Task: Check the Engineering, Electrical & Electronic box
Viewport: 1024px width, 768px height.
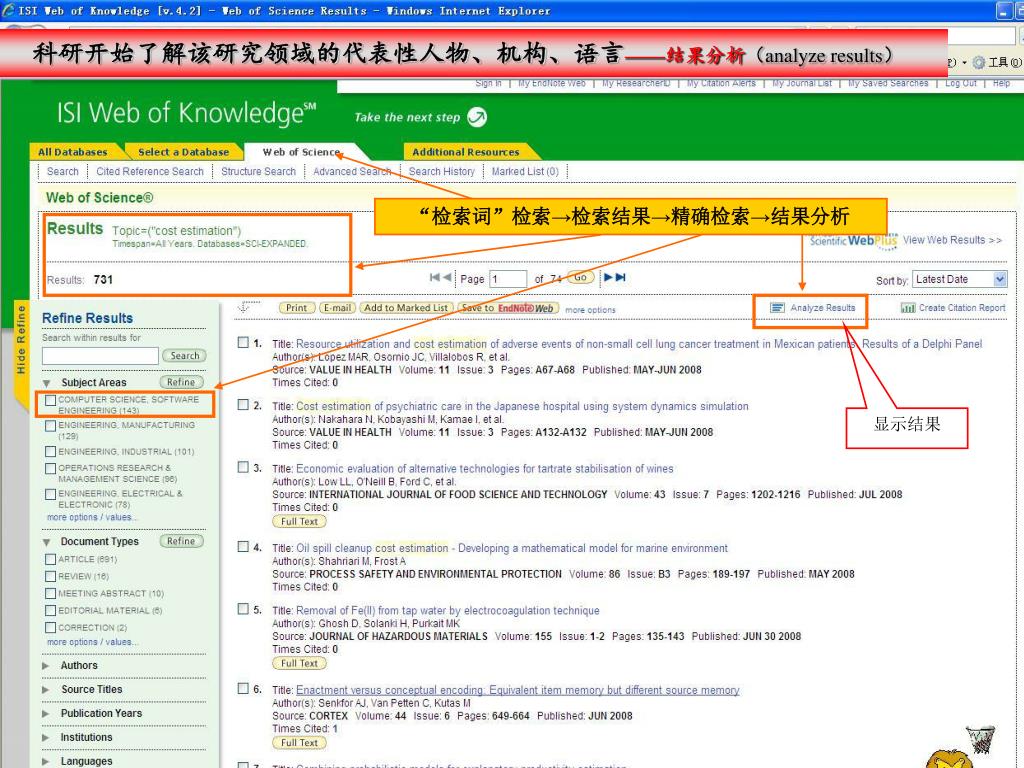Action: pyautogui.click(x=50, y=494)
